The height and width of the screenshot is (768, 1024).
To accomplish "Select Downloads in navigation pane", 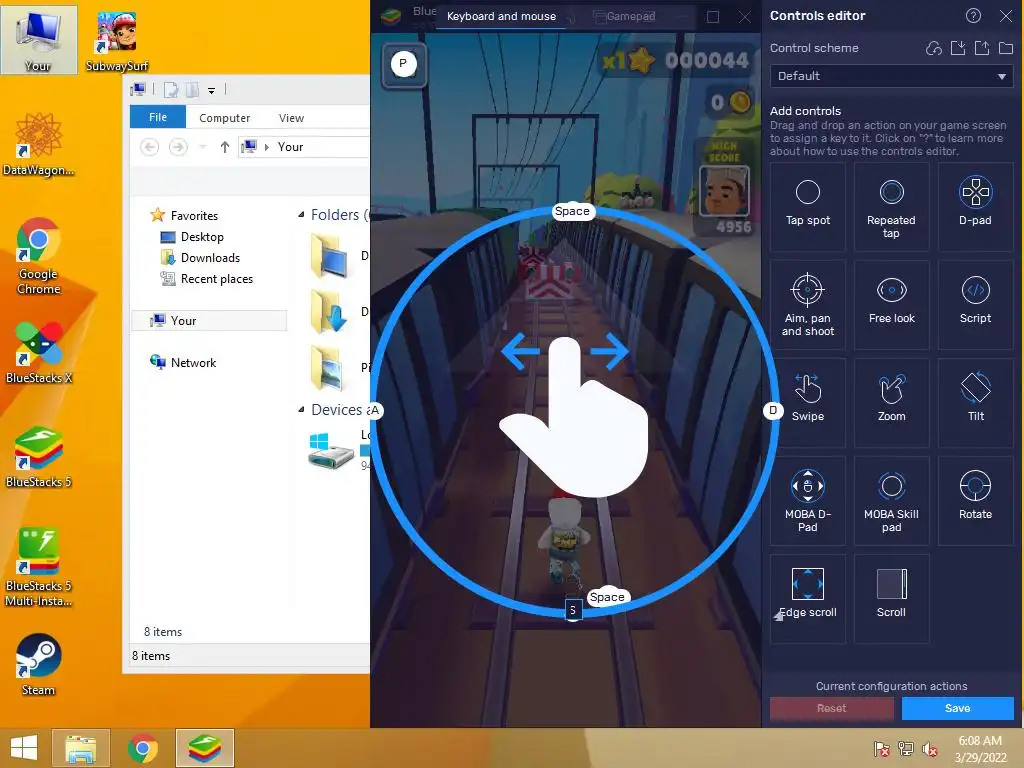I will click(x=200, y=257).
